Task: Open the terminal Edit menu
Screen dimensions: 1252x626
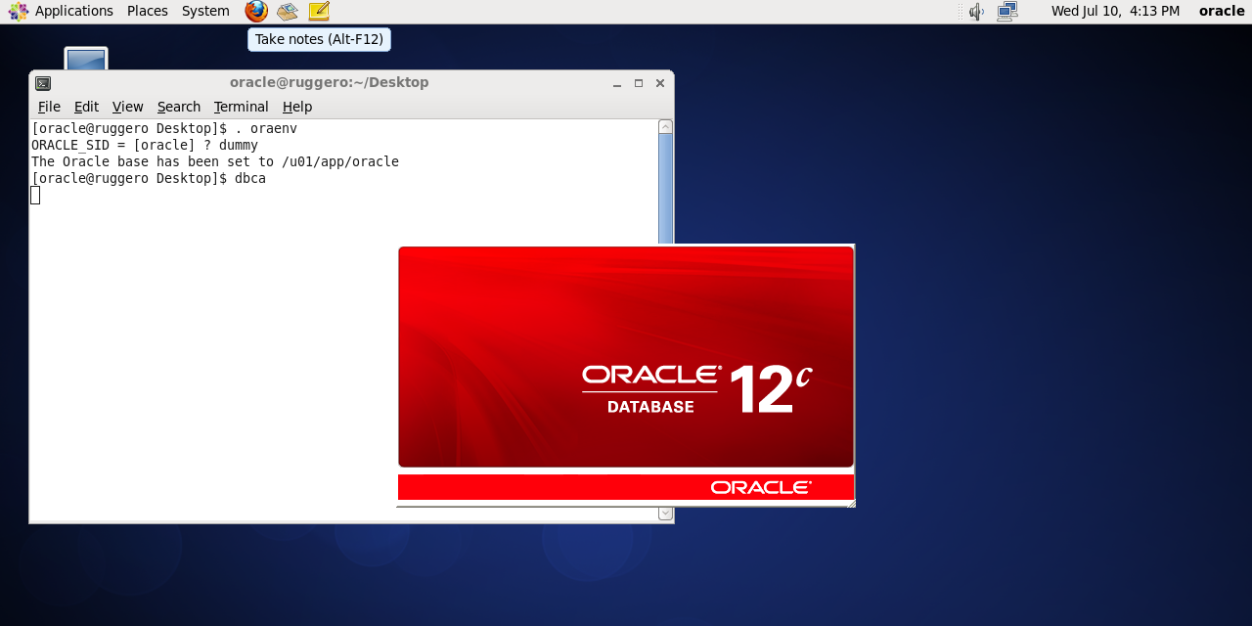Action: click(86, 107)
